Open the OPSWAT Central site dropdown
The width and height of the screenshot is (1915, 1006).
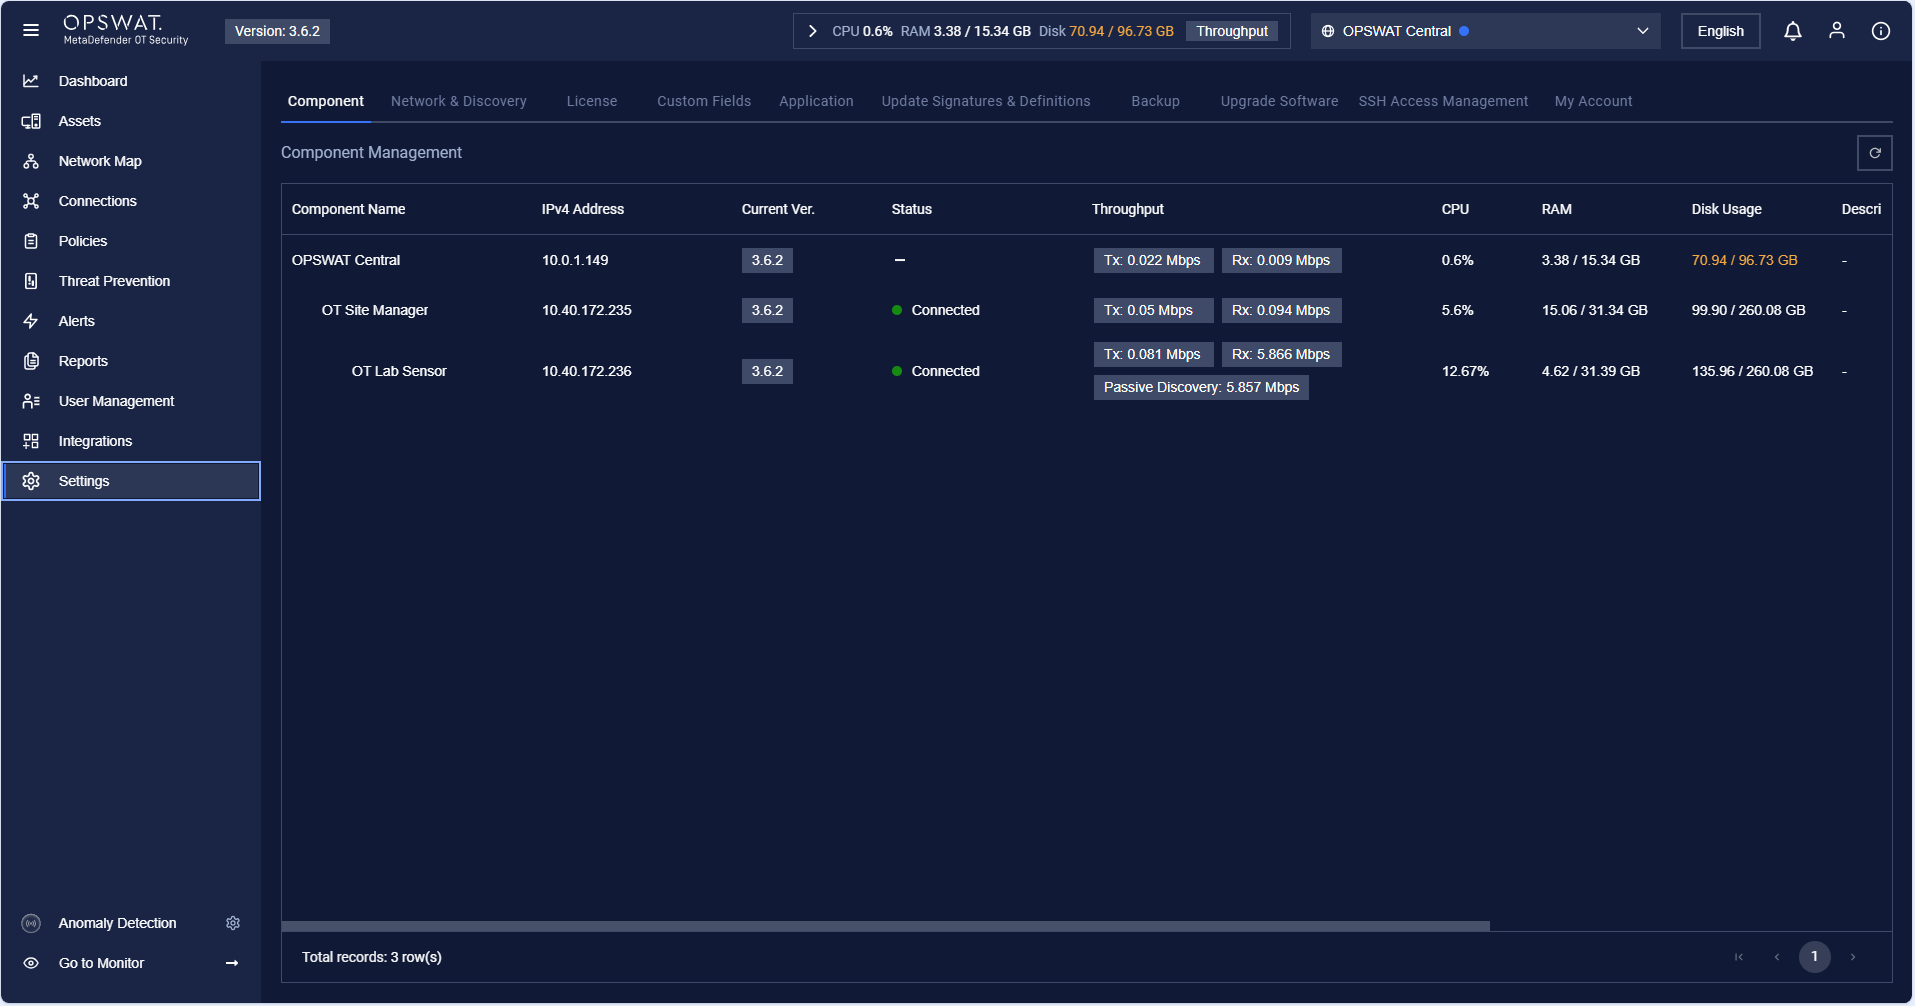(x=1484, y=31)
